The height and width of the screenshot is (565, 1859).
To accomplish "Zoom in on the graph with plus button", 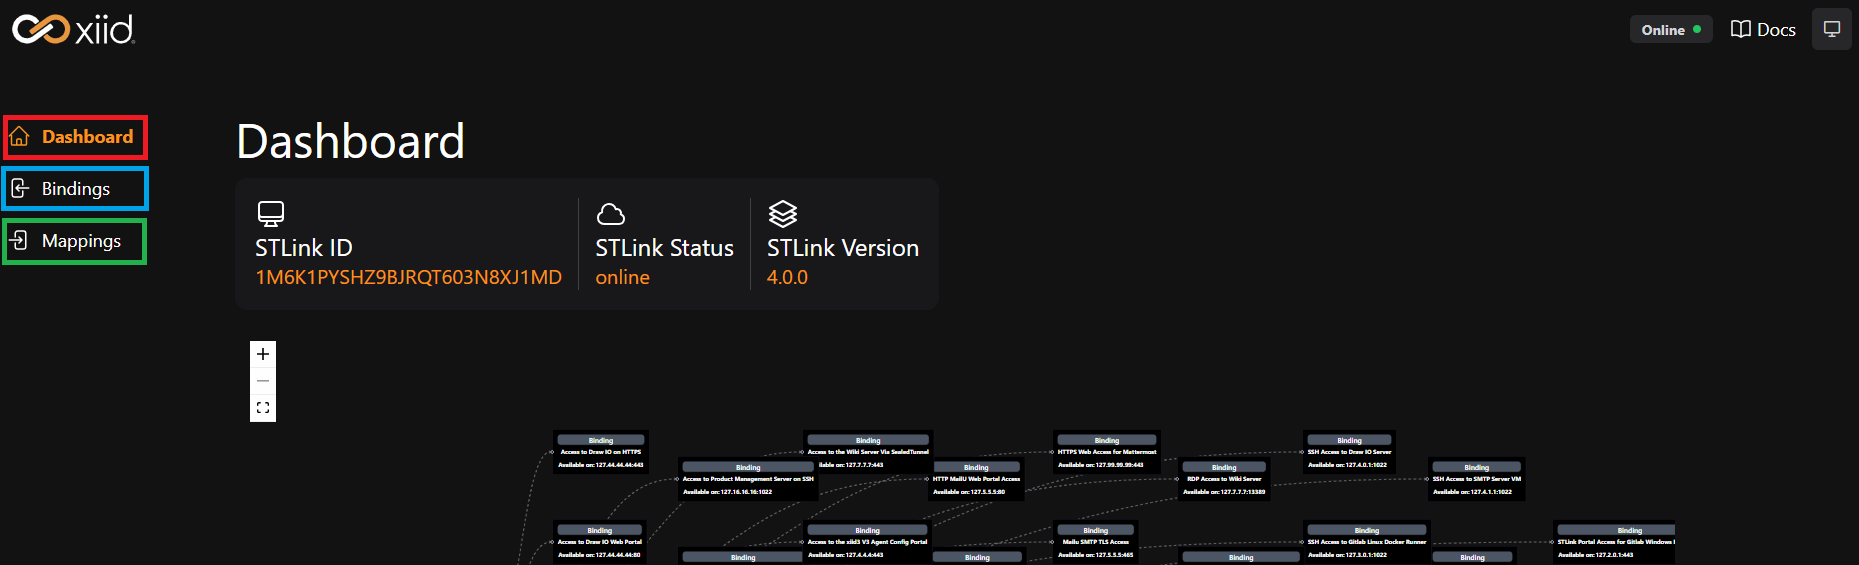I will [263, 354].
